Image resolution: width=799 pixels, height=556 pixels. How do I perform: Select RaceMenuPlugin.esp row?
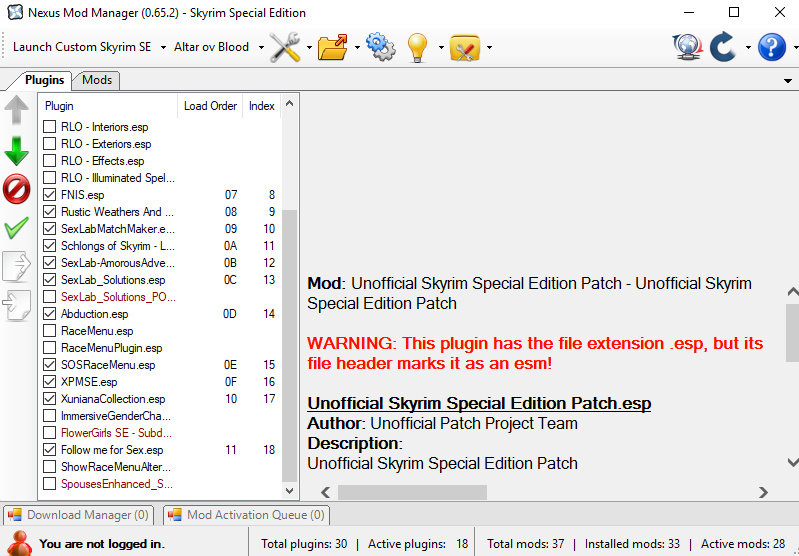point(159,348)
